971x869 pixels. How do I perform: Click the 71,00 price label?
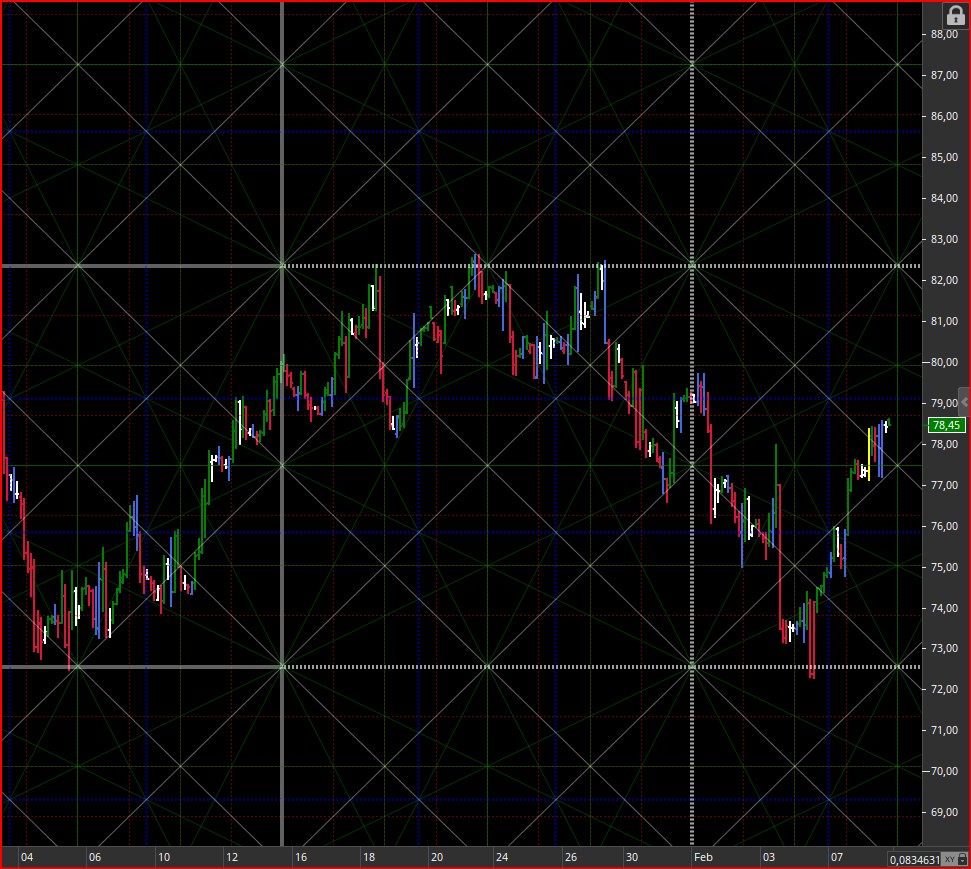coord(944,730)
